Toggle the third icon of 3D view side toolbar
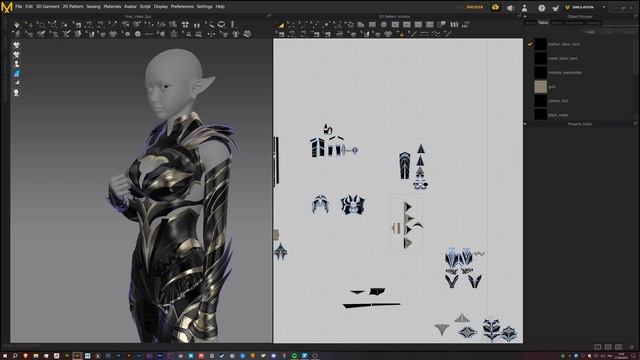The height and width of the screenshot is (360, 640). tap(16, 64)
